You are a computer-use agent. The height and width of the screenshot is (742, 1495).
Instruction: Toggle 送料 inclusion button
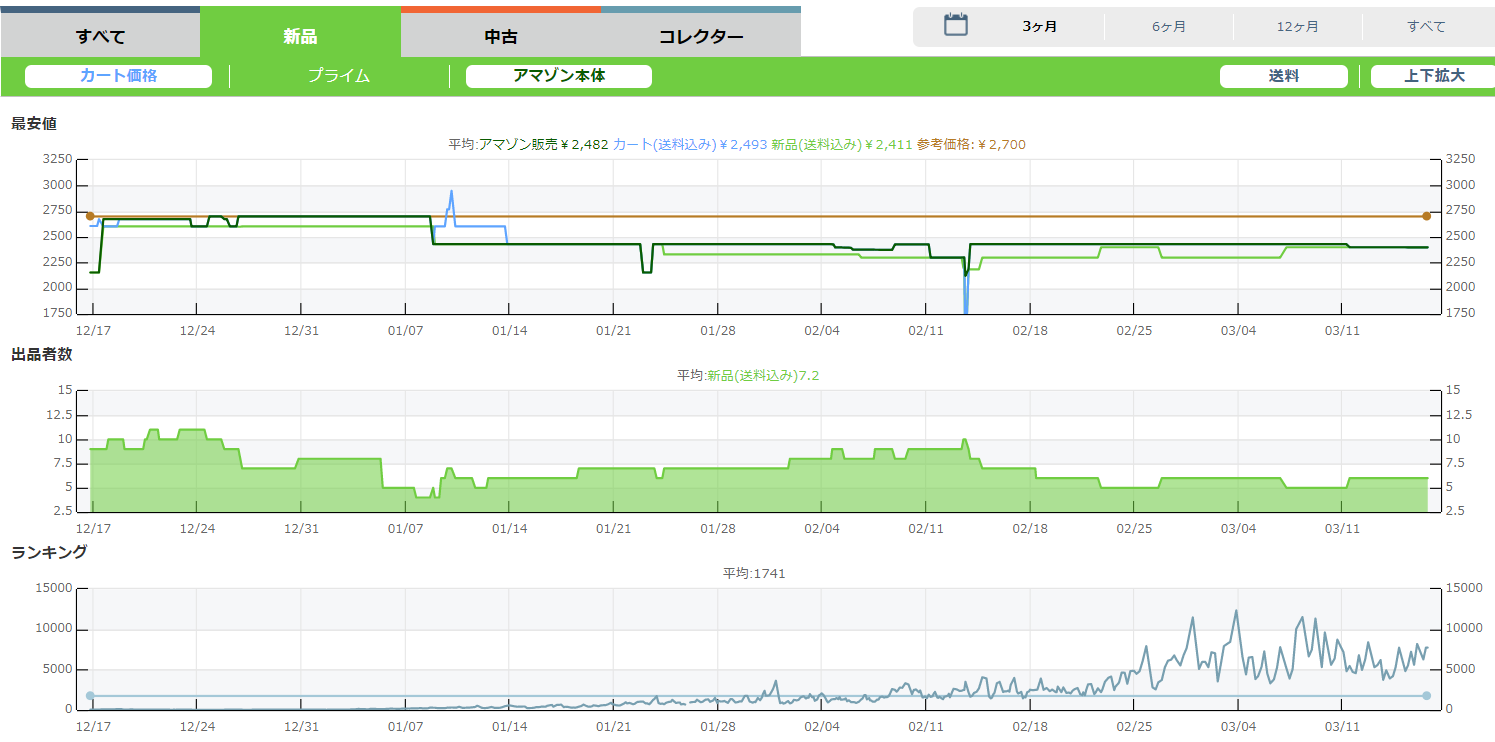pyautogui.click(x=1283, y=76)
